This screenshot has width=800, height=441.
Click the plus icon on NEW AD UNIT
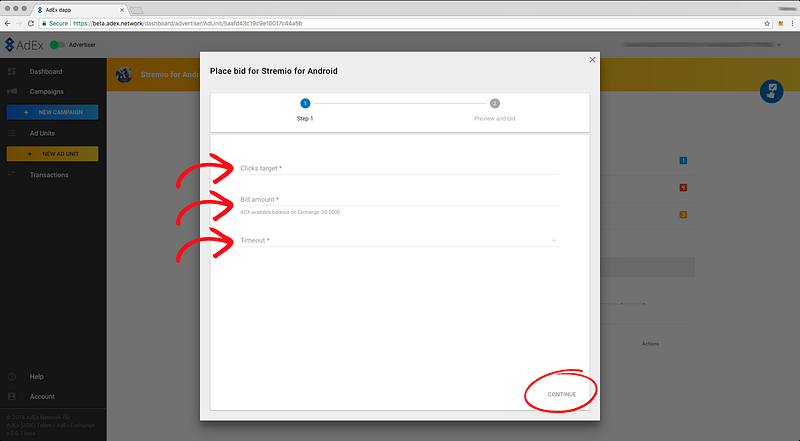click(x=30, y=154)
